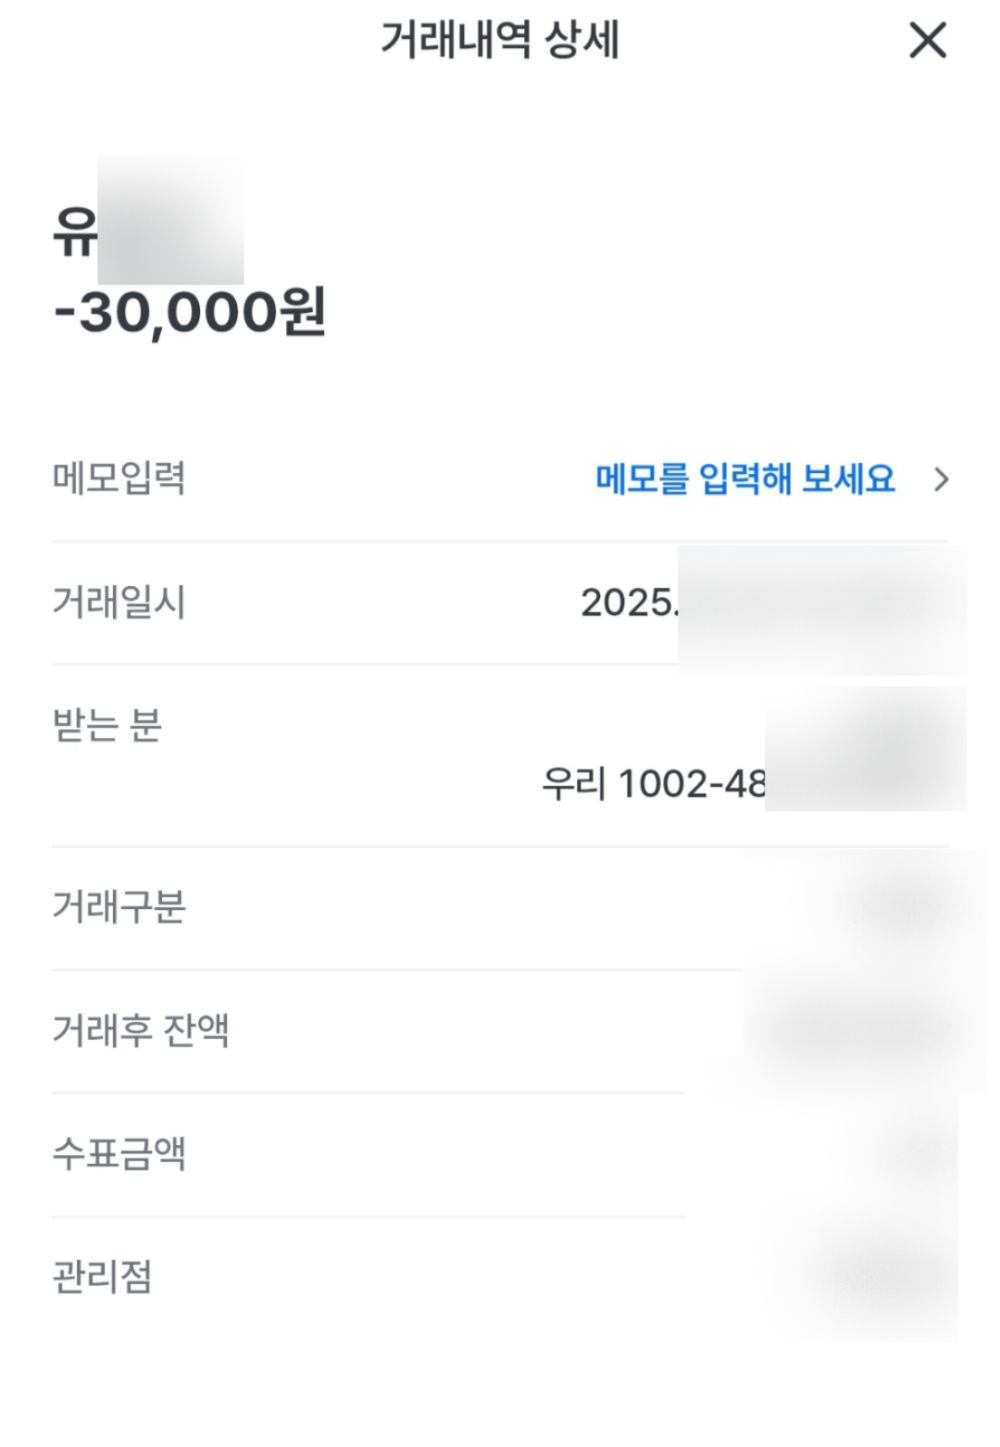Tap the 거래내역 상세 header title
The width and height of the screenshot is (1000, 1447).
tap(500, 40)
